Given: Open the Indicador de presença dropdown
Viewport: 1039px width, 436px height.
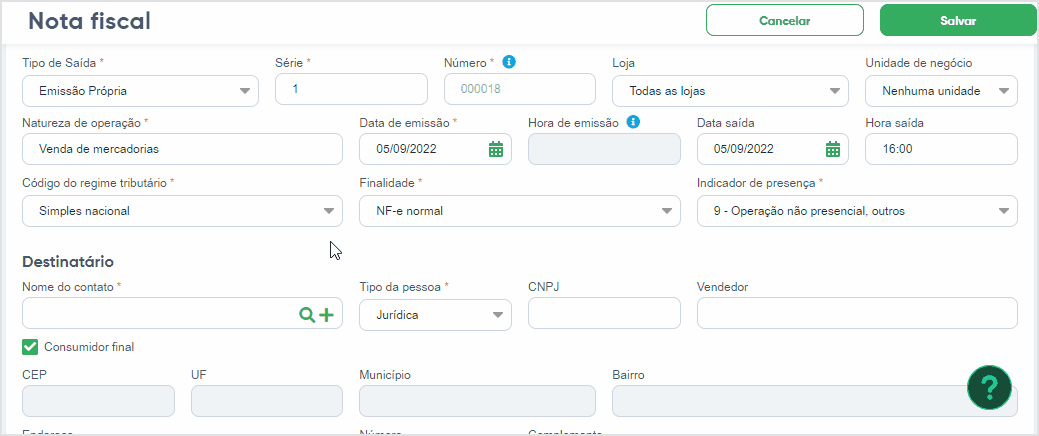Looking at the screenshot, I should [x=857, y=211].
